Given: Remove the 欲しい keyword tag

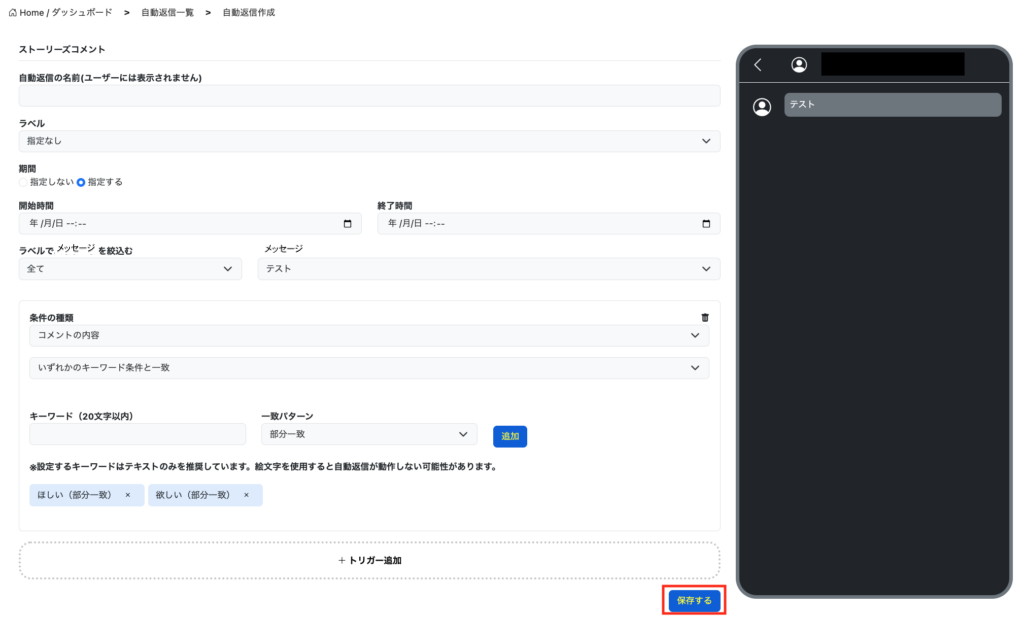Looking at the screenshot, I should pyautogui.click(x=246, y=495).
